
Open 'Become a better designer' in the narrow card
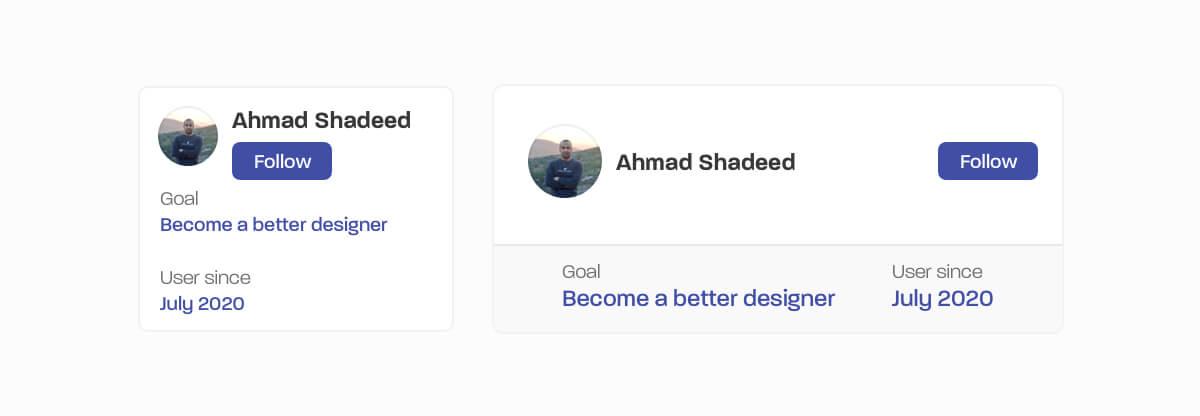point(273,225)
